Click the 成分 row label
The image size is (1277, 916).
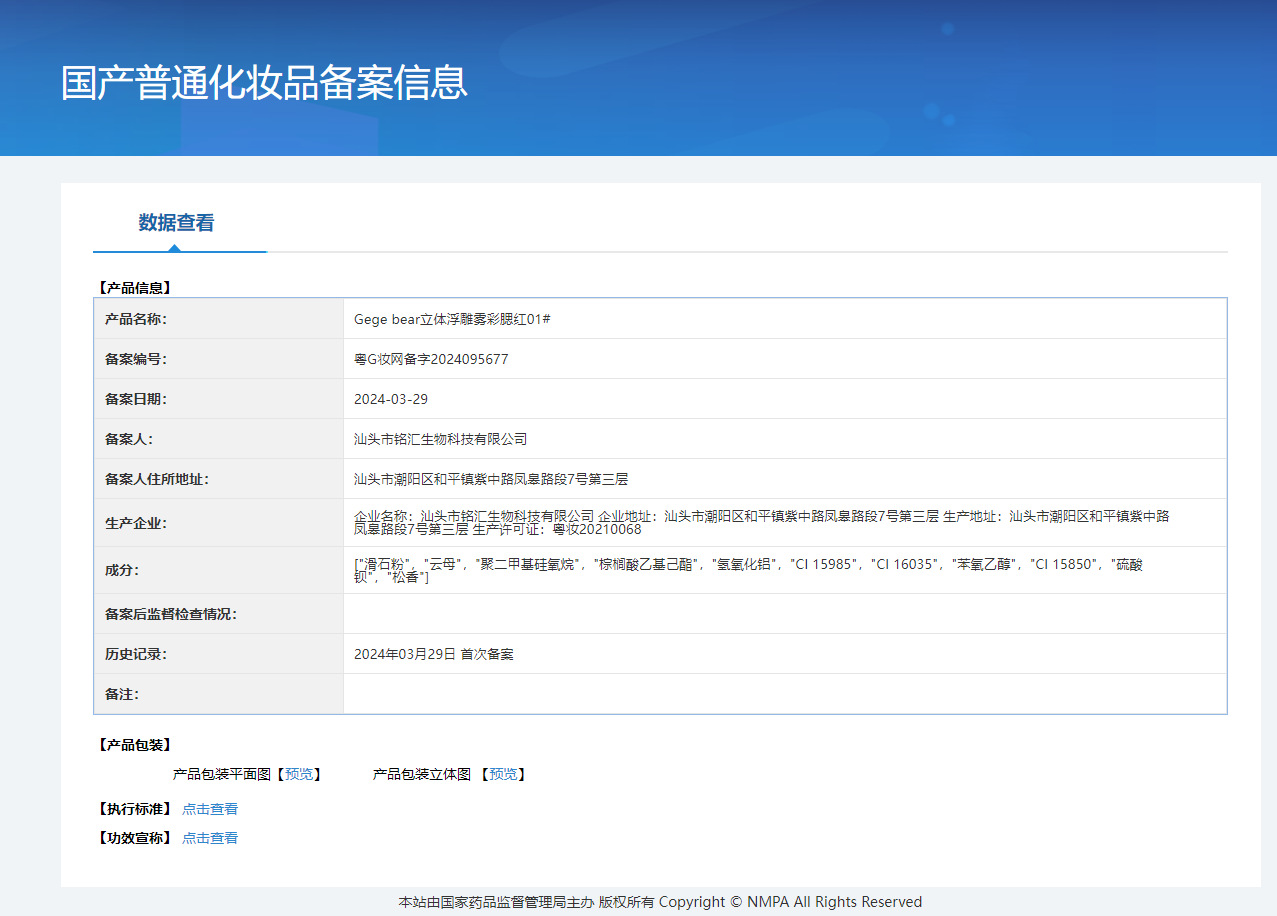point(121,570)
